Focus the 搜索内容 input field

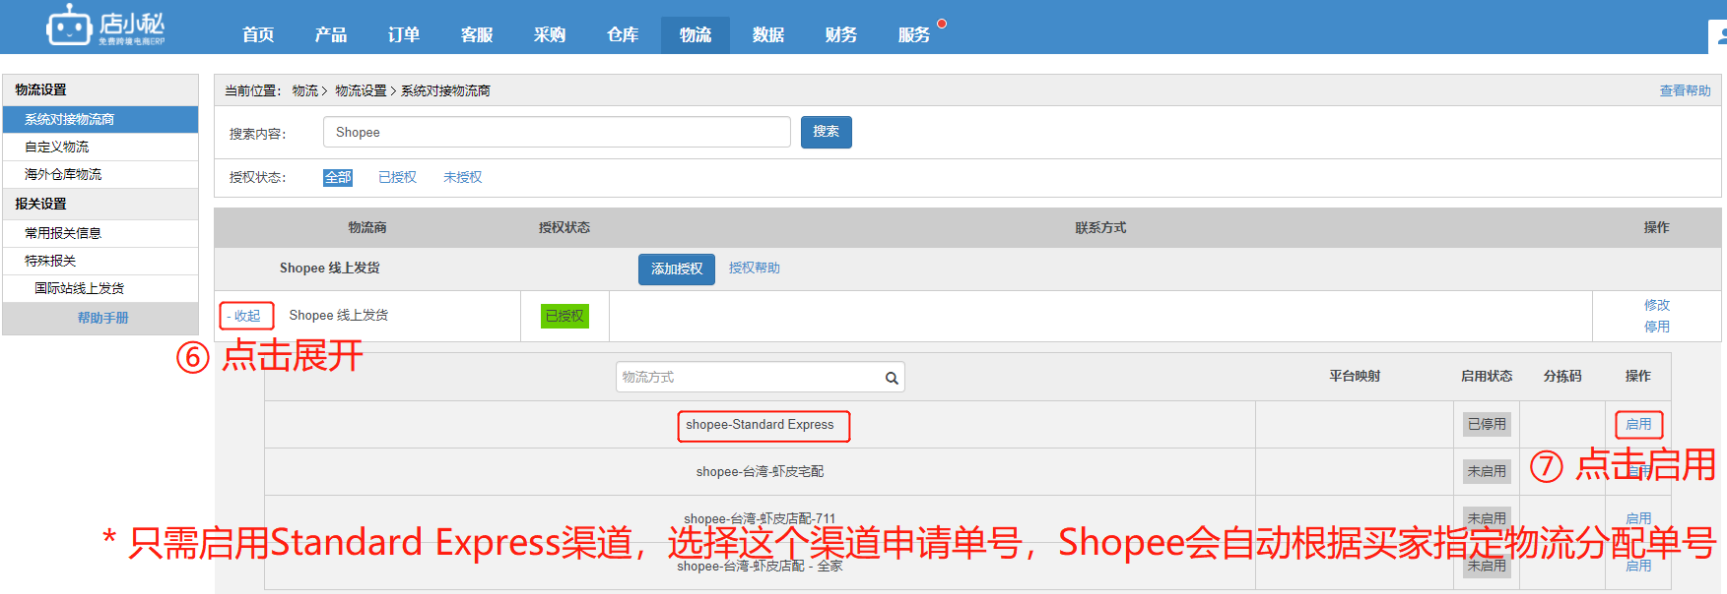pyautogui.click(x=557, y=132)
